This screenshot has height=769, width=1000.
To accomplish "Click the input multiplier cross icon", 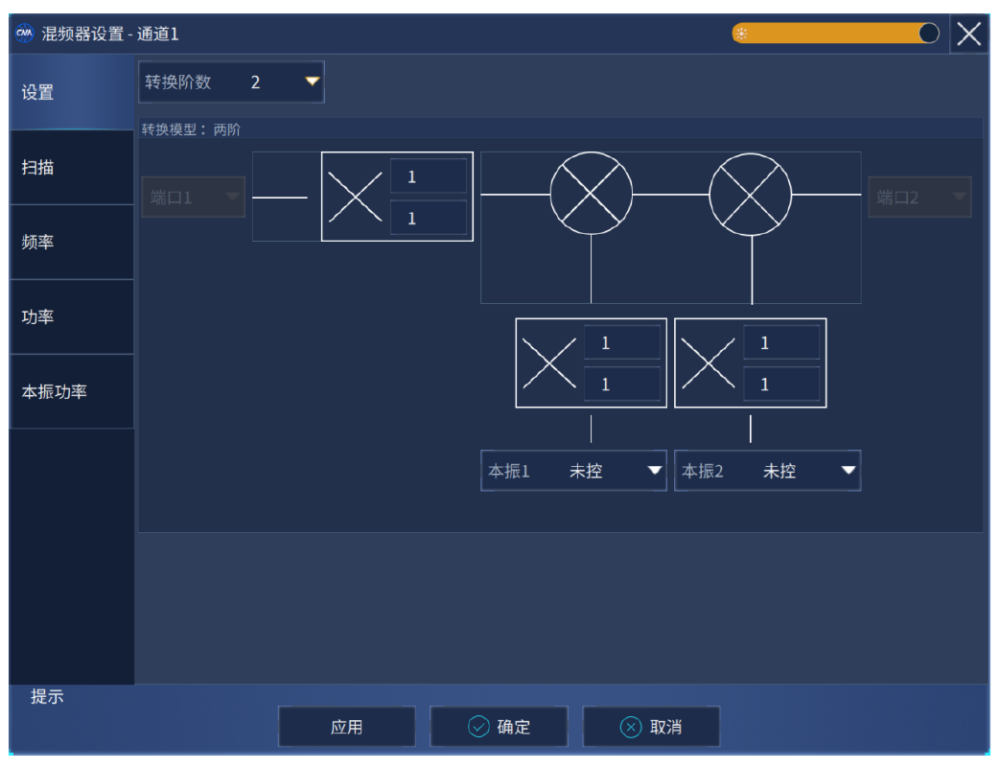I will (x=355, y=197).
